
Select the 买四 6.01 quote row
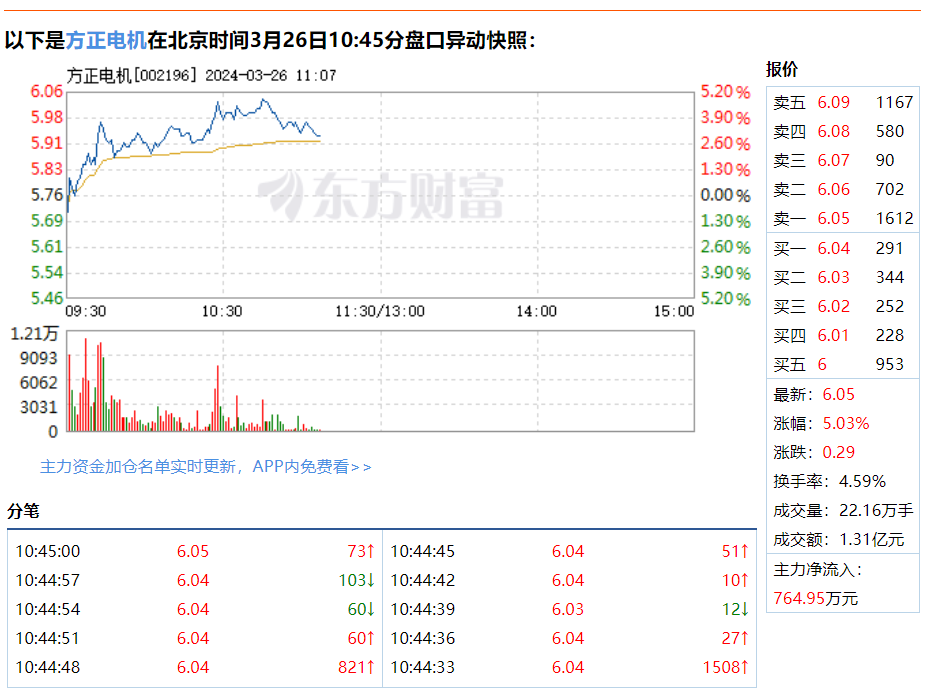[x=843, y=335]
